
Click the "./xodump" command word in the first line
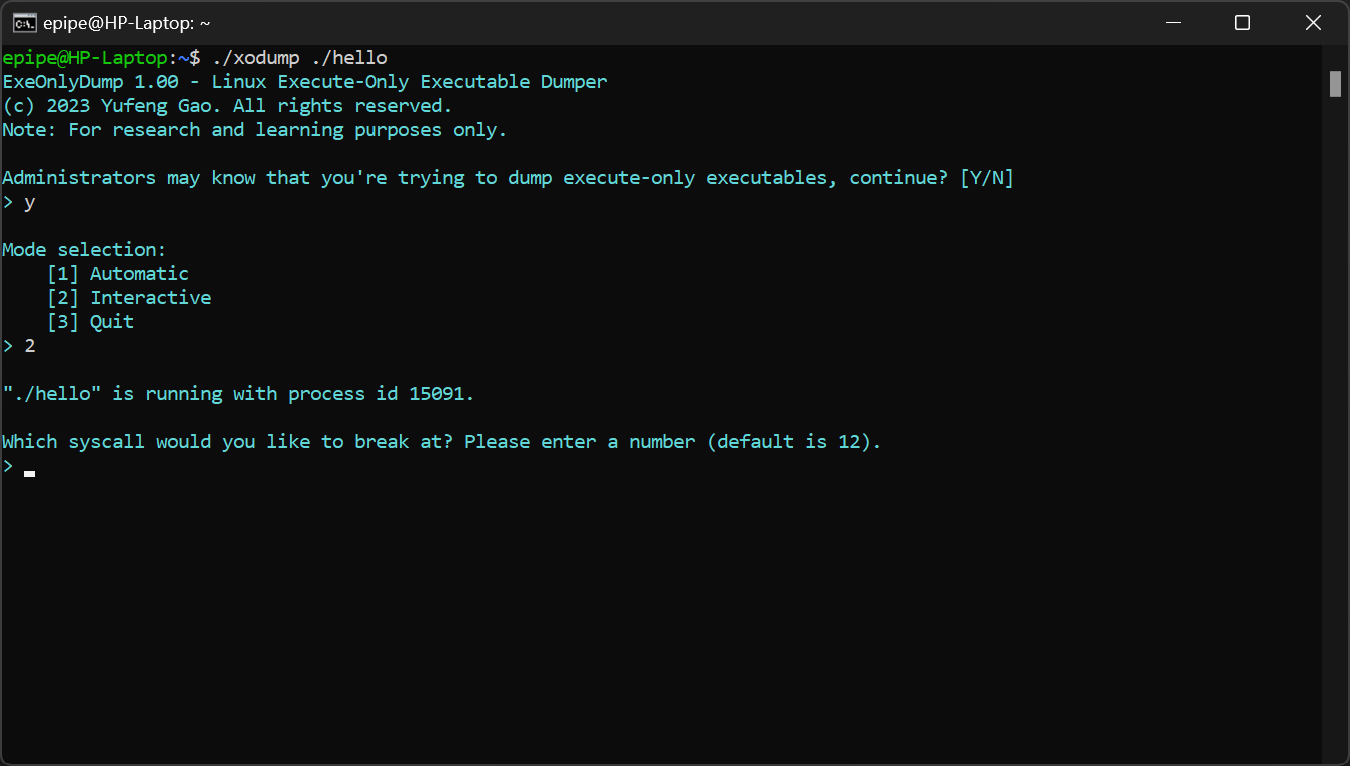point(255,58)
